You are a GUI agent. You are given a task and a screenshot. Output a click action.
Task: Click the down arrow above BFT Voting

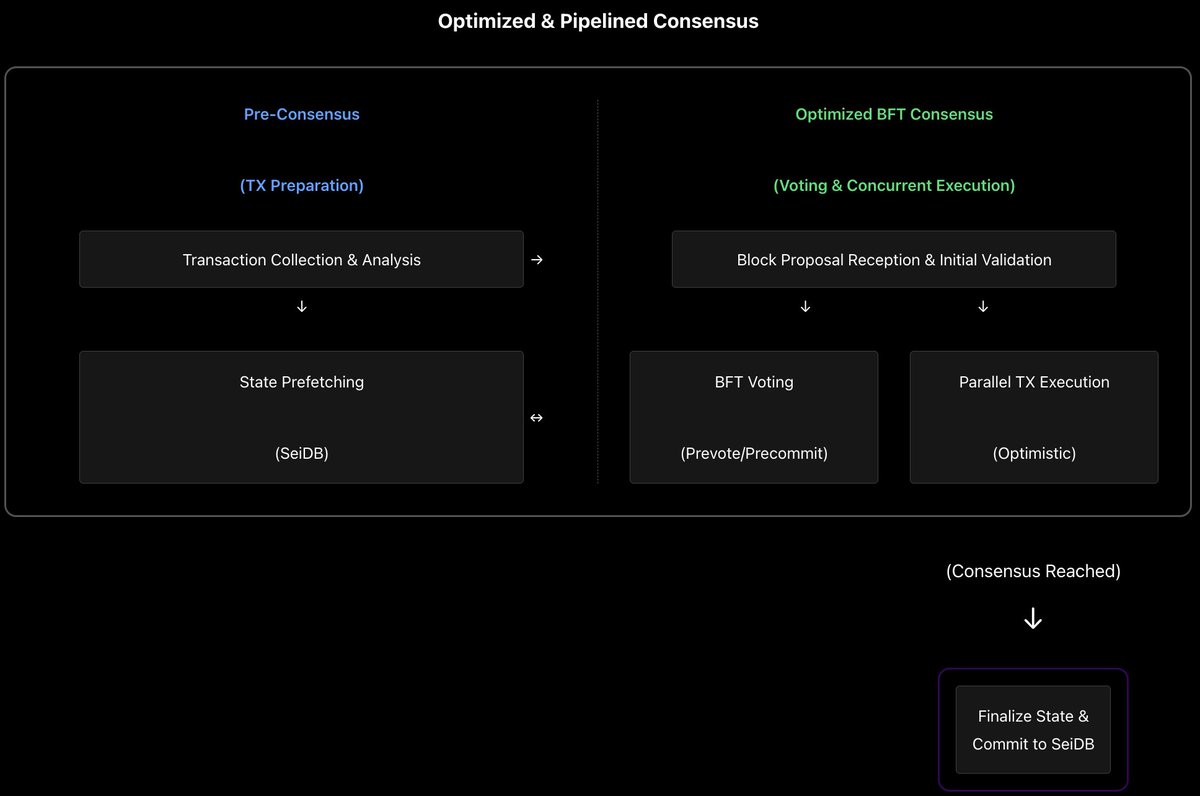pyautogui.click(x=806, y=307)
